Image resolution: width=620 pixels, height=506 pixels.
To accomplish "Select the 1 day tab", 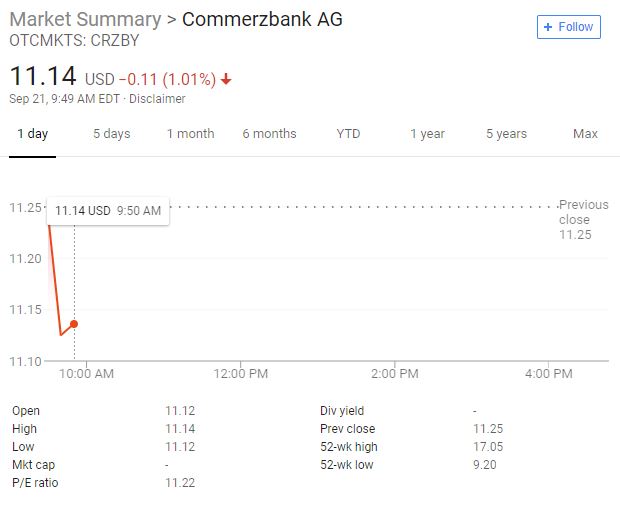I will tap(32, 134).
